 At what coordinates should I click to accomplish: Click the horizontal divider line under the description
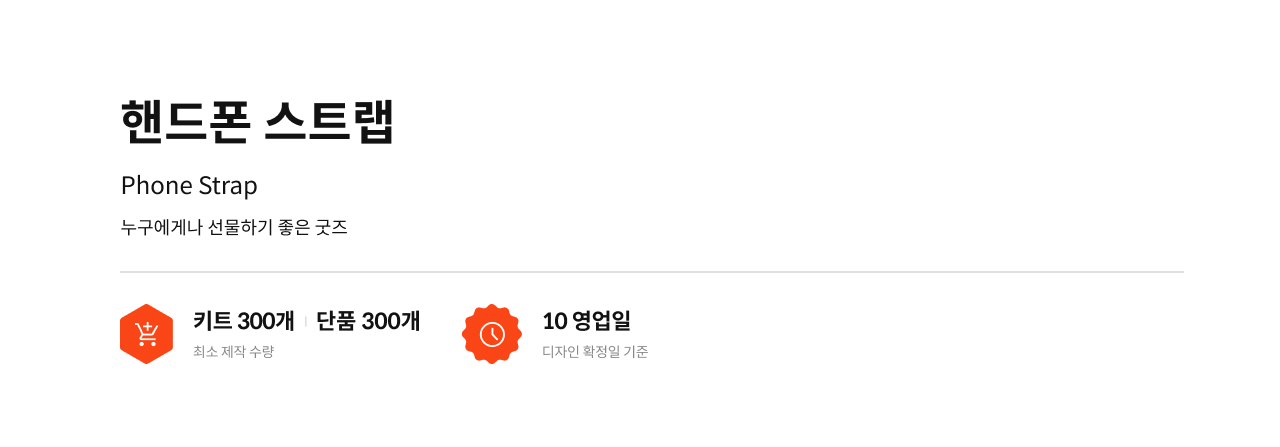click(x=652, y=272)
